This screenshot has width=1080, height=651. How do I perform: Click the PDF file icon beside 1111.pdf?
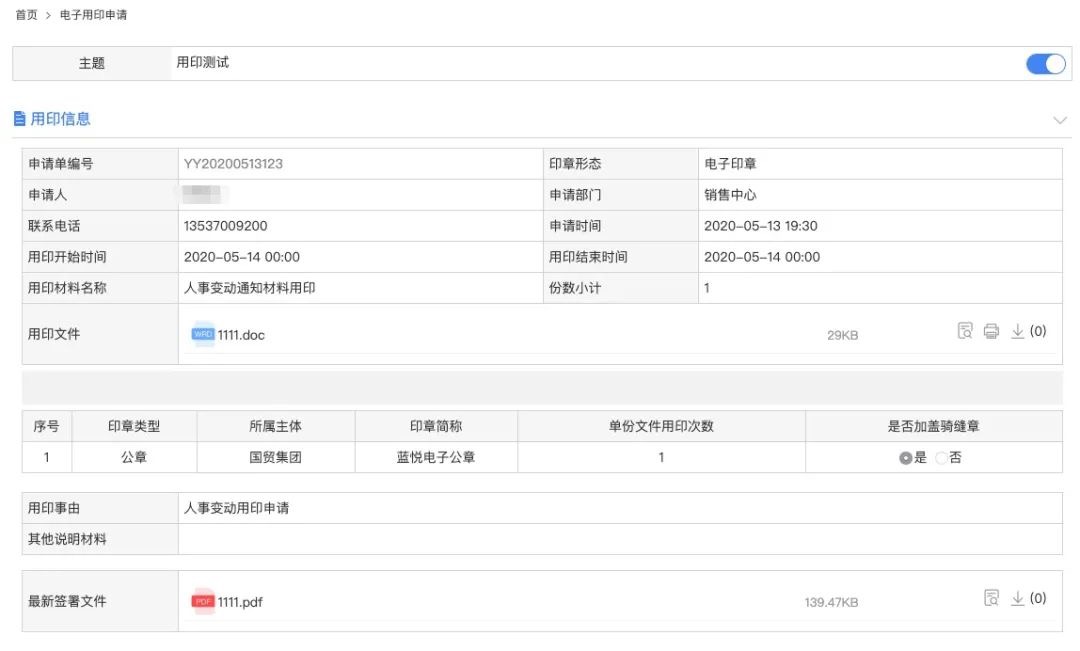point(203,601)
